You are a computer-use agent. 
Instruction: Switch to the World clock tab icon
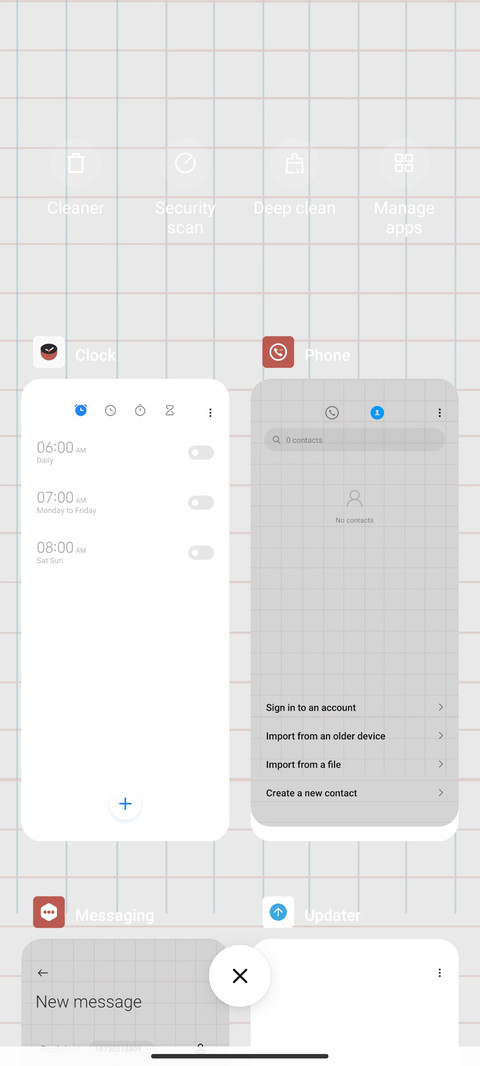coord(110,411)
